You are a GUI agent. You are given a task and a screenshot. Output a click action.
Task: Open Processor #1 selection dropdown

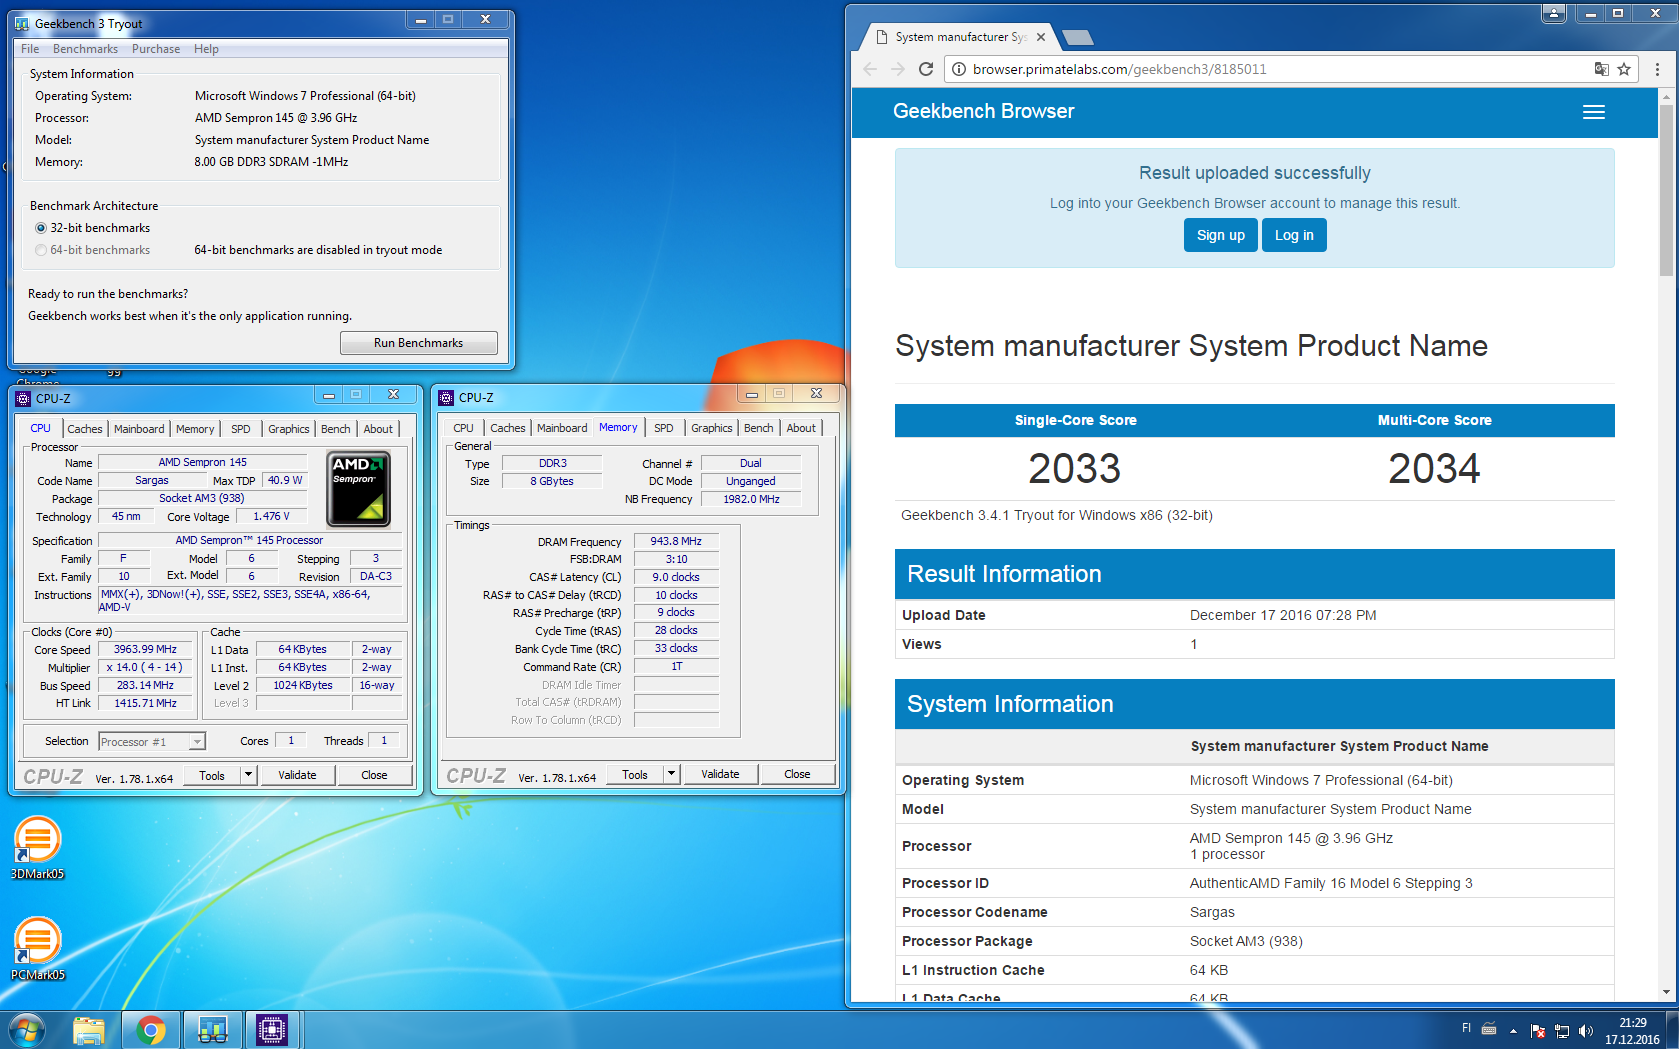coord(152,742)
